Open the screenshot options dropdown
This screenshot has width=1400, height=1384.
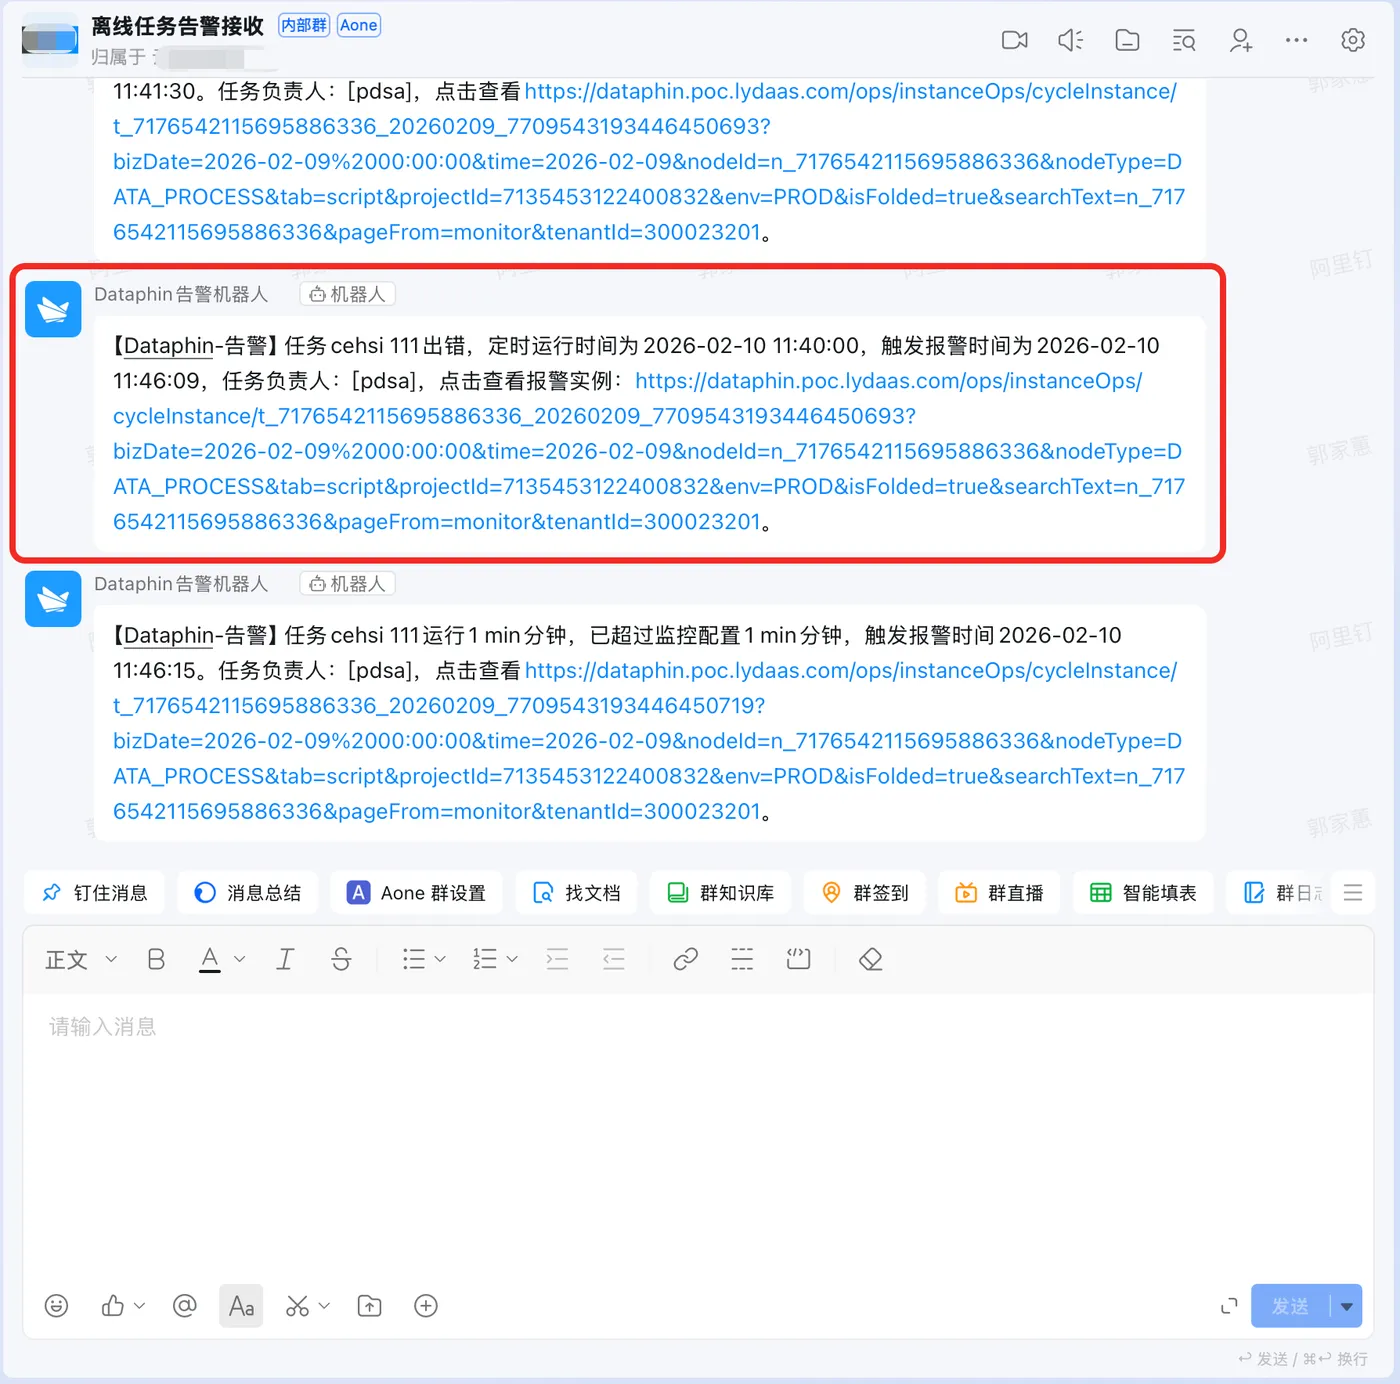tap(324, 1306)
